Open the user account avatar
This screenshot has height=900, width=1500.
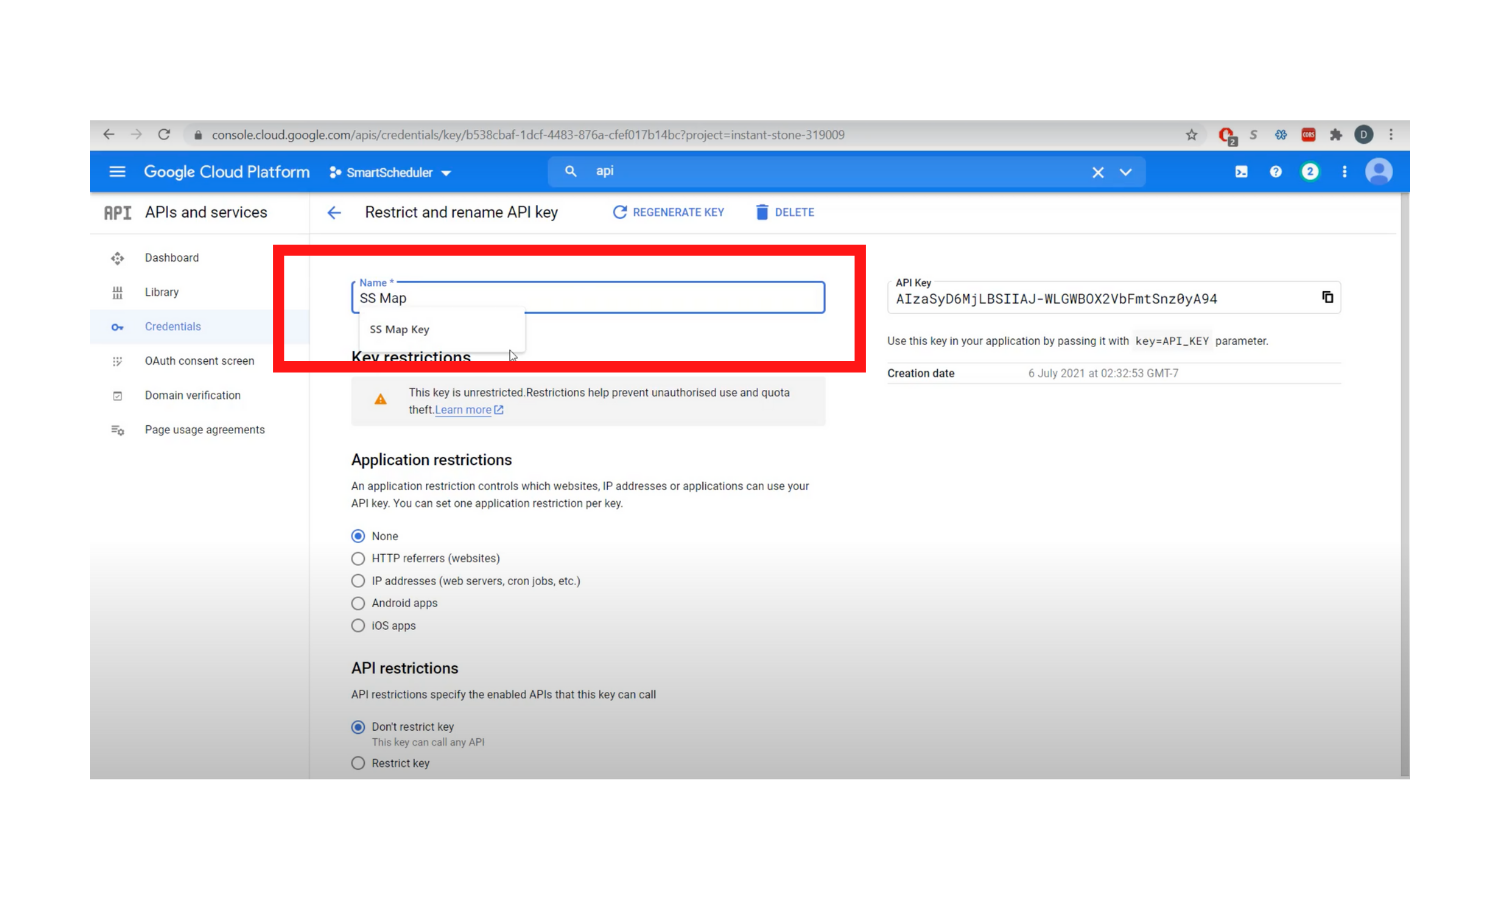point(1378,172)
